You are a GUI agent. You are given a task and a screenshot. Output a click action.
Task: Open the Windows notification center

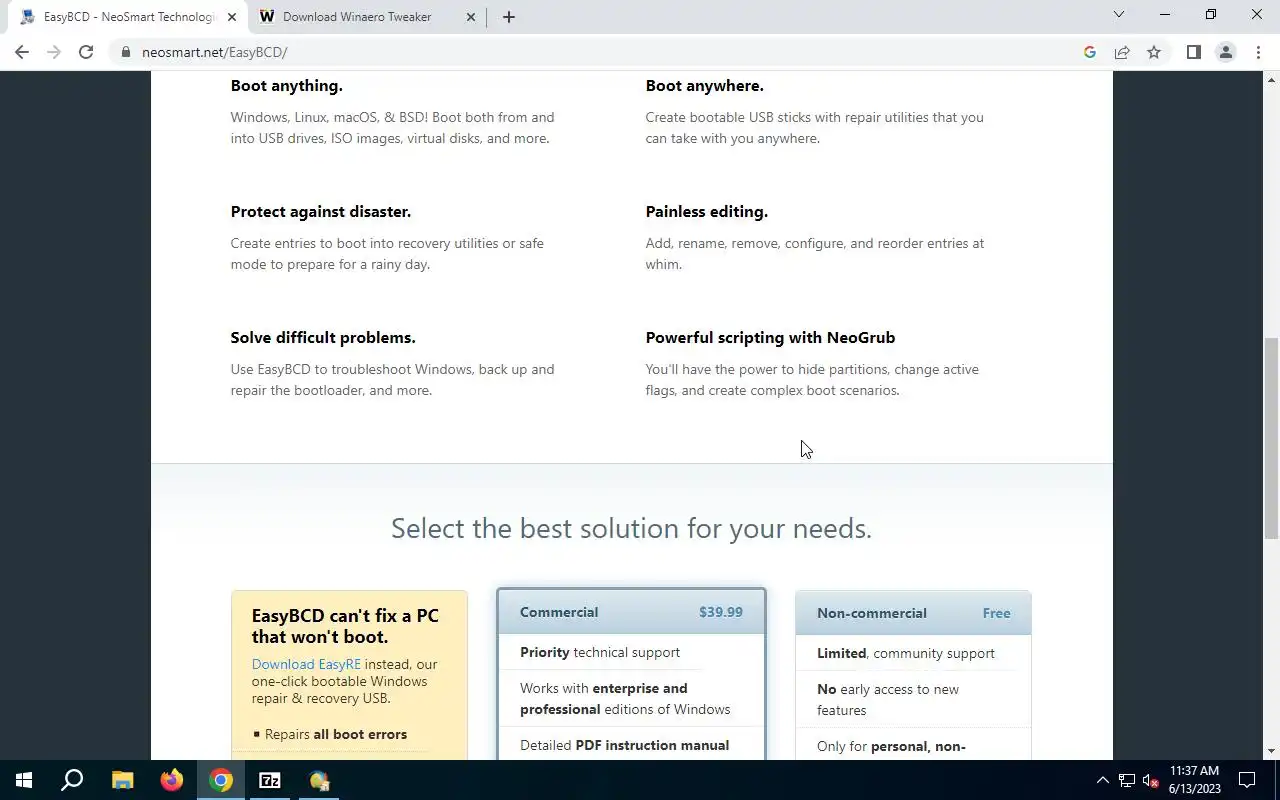click(1247, 780)
